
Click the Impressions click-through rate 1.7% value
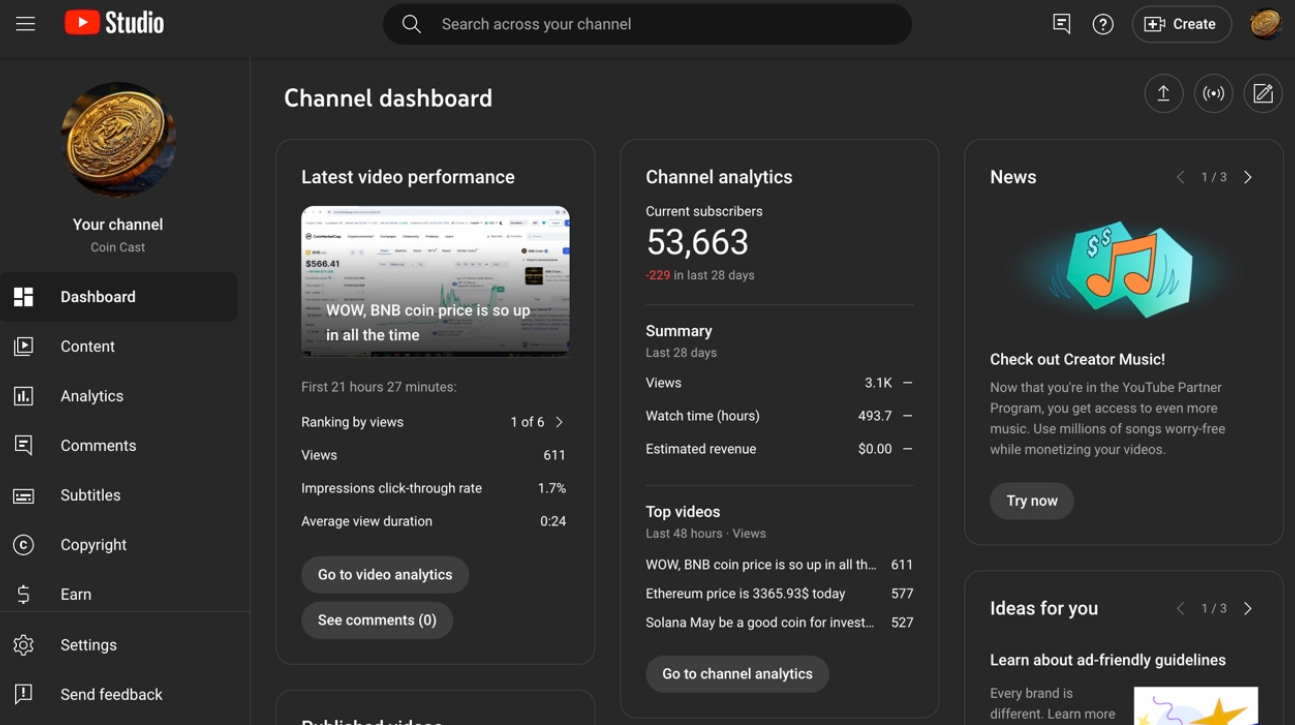[x=552, y=488]
